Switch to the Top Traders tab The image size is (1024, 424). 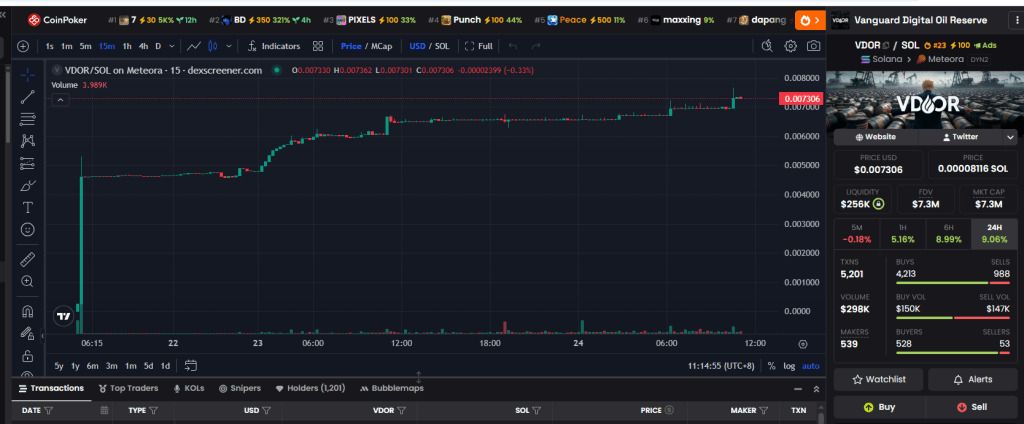pyautogui.click(x=128, y=388)
